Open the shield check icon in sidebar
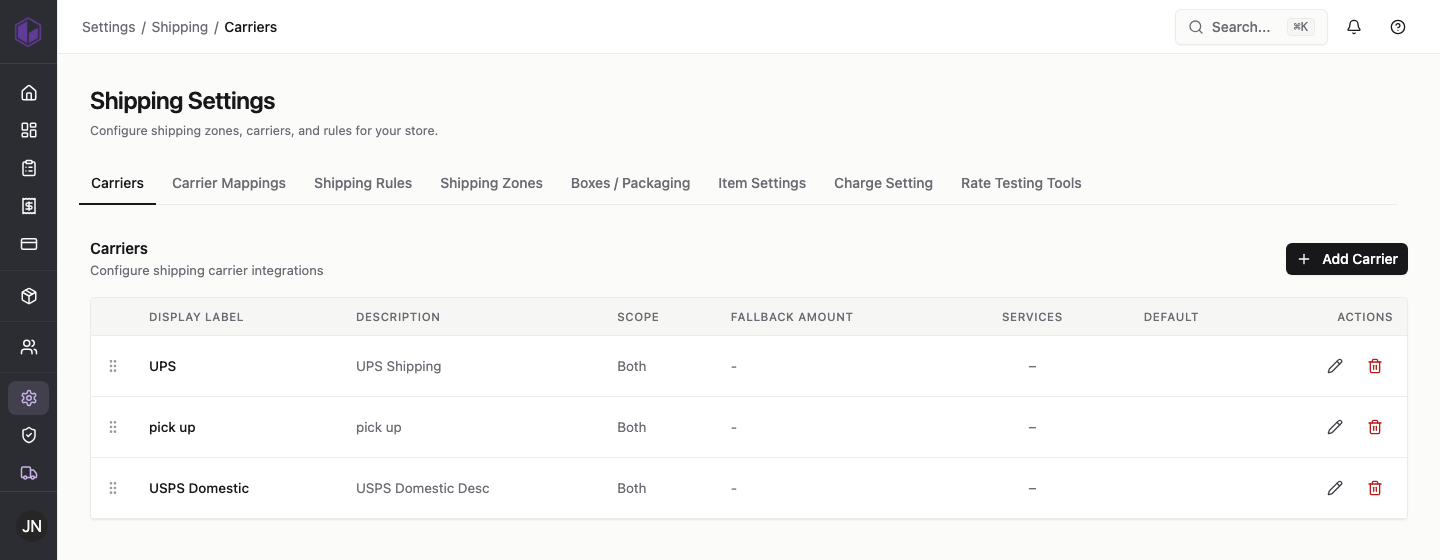The image size is (1440, 560). [29, 435]
